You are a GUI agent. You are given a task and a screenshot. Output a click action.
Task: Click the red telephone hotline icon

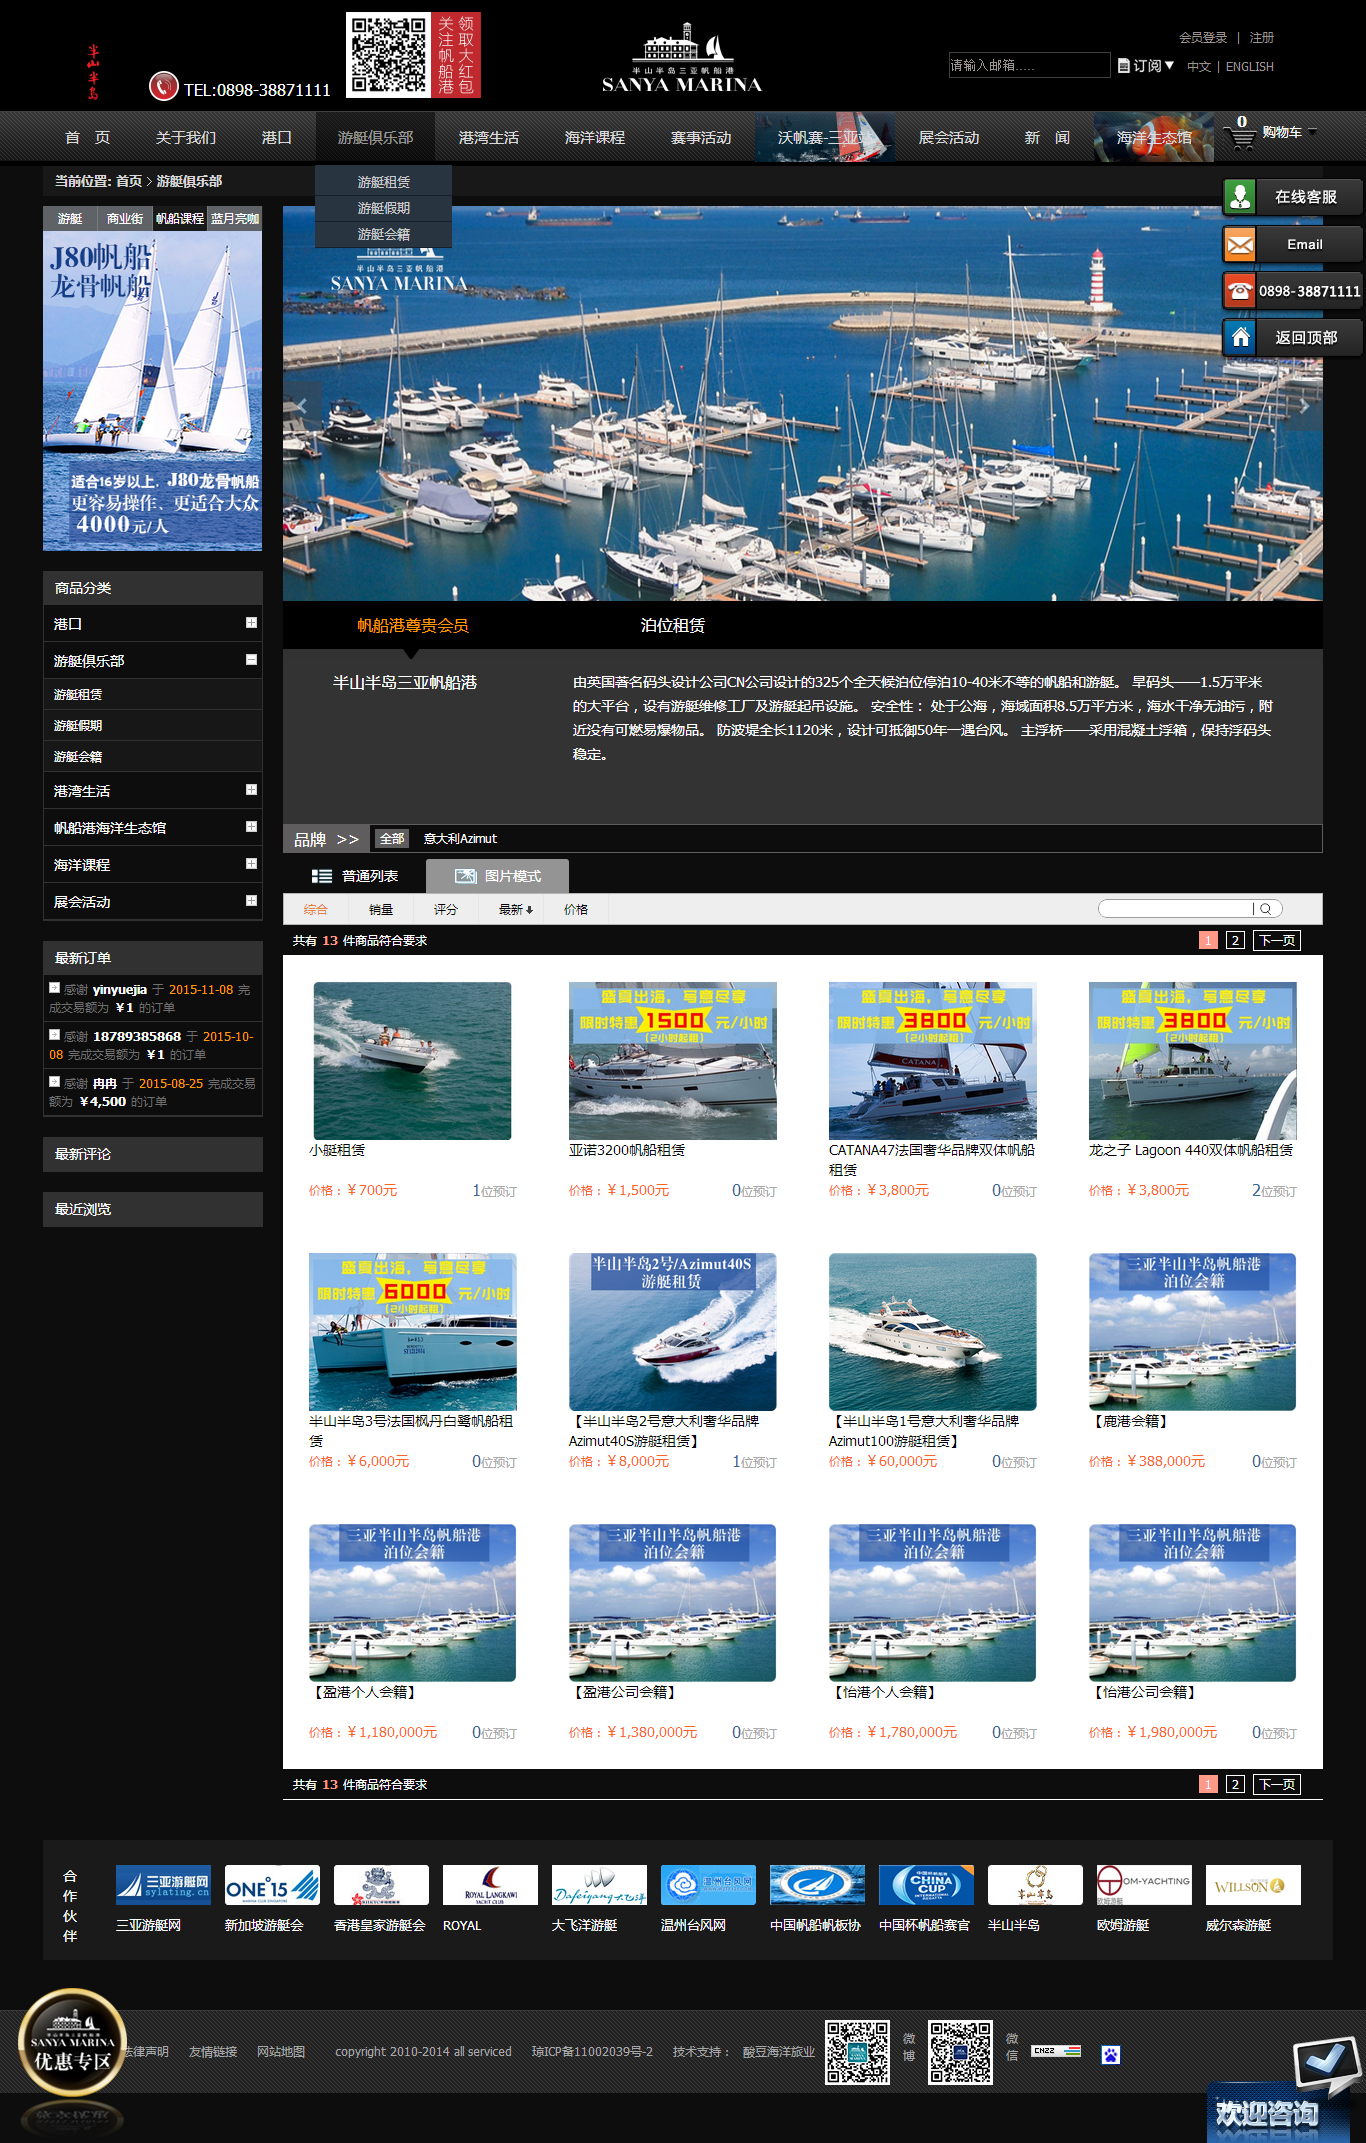point(1240,291)
